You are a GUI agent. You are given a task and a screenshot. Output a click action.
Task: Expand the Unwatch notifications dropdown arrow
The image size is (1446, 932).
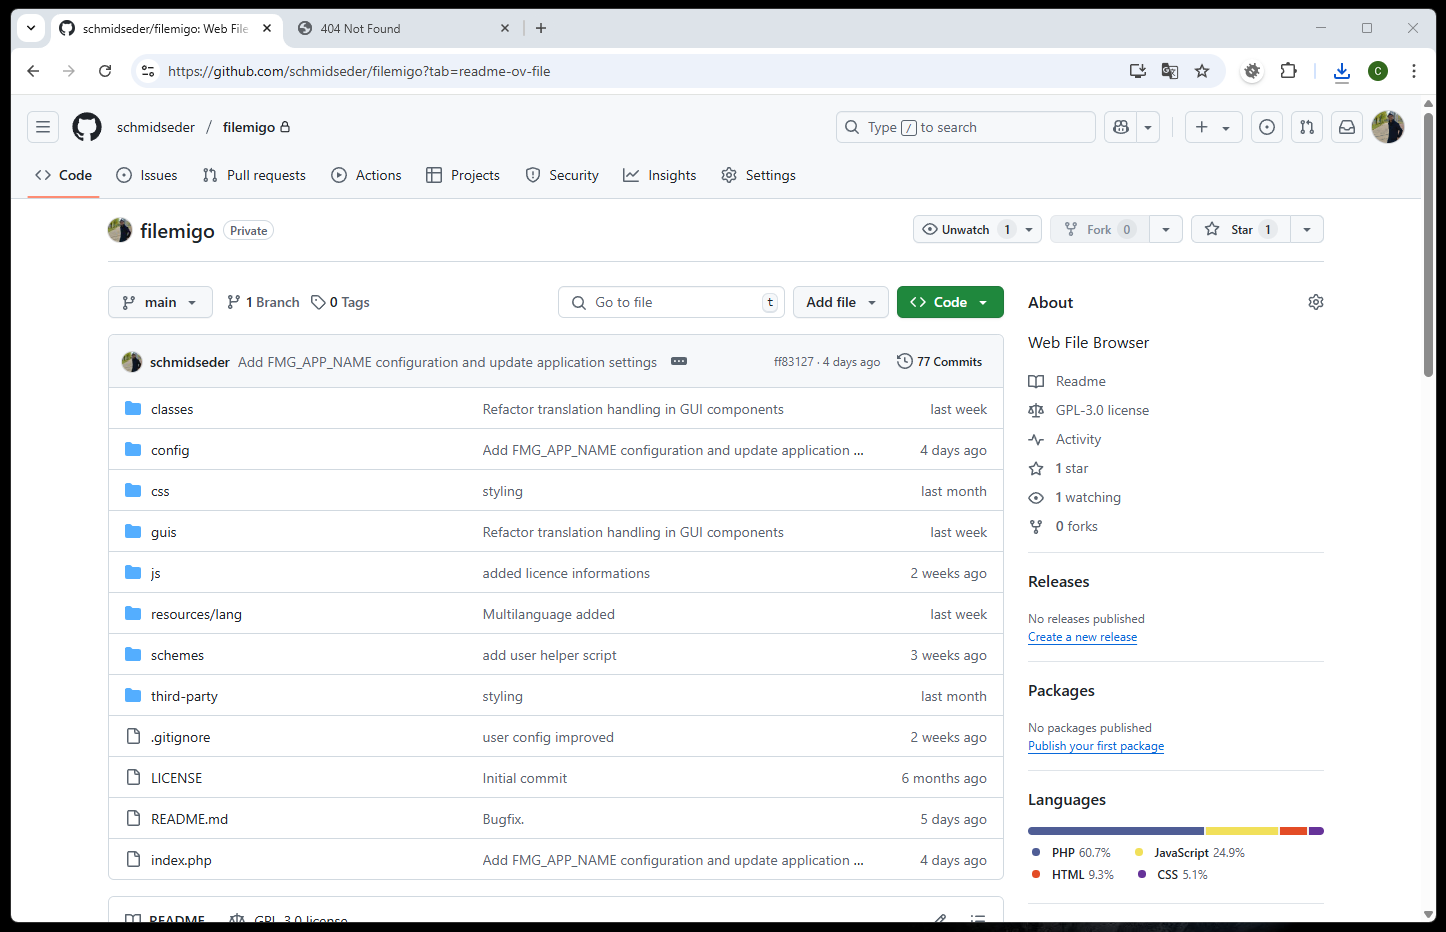pyautogui.click(x=1029, y=229)
